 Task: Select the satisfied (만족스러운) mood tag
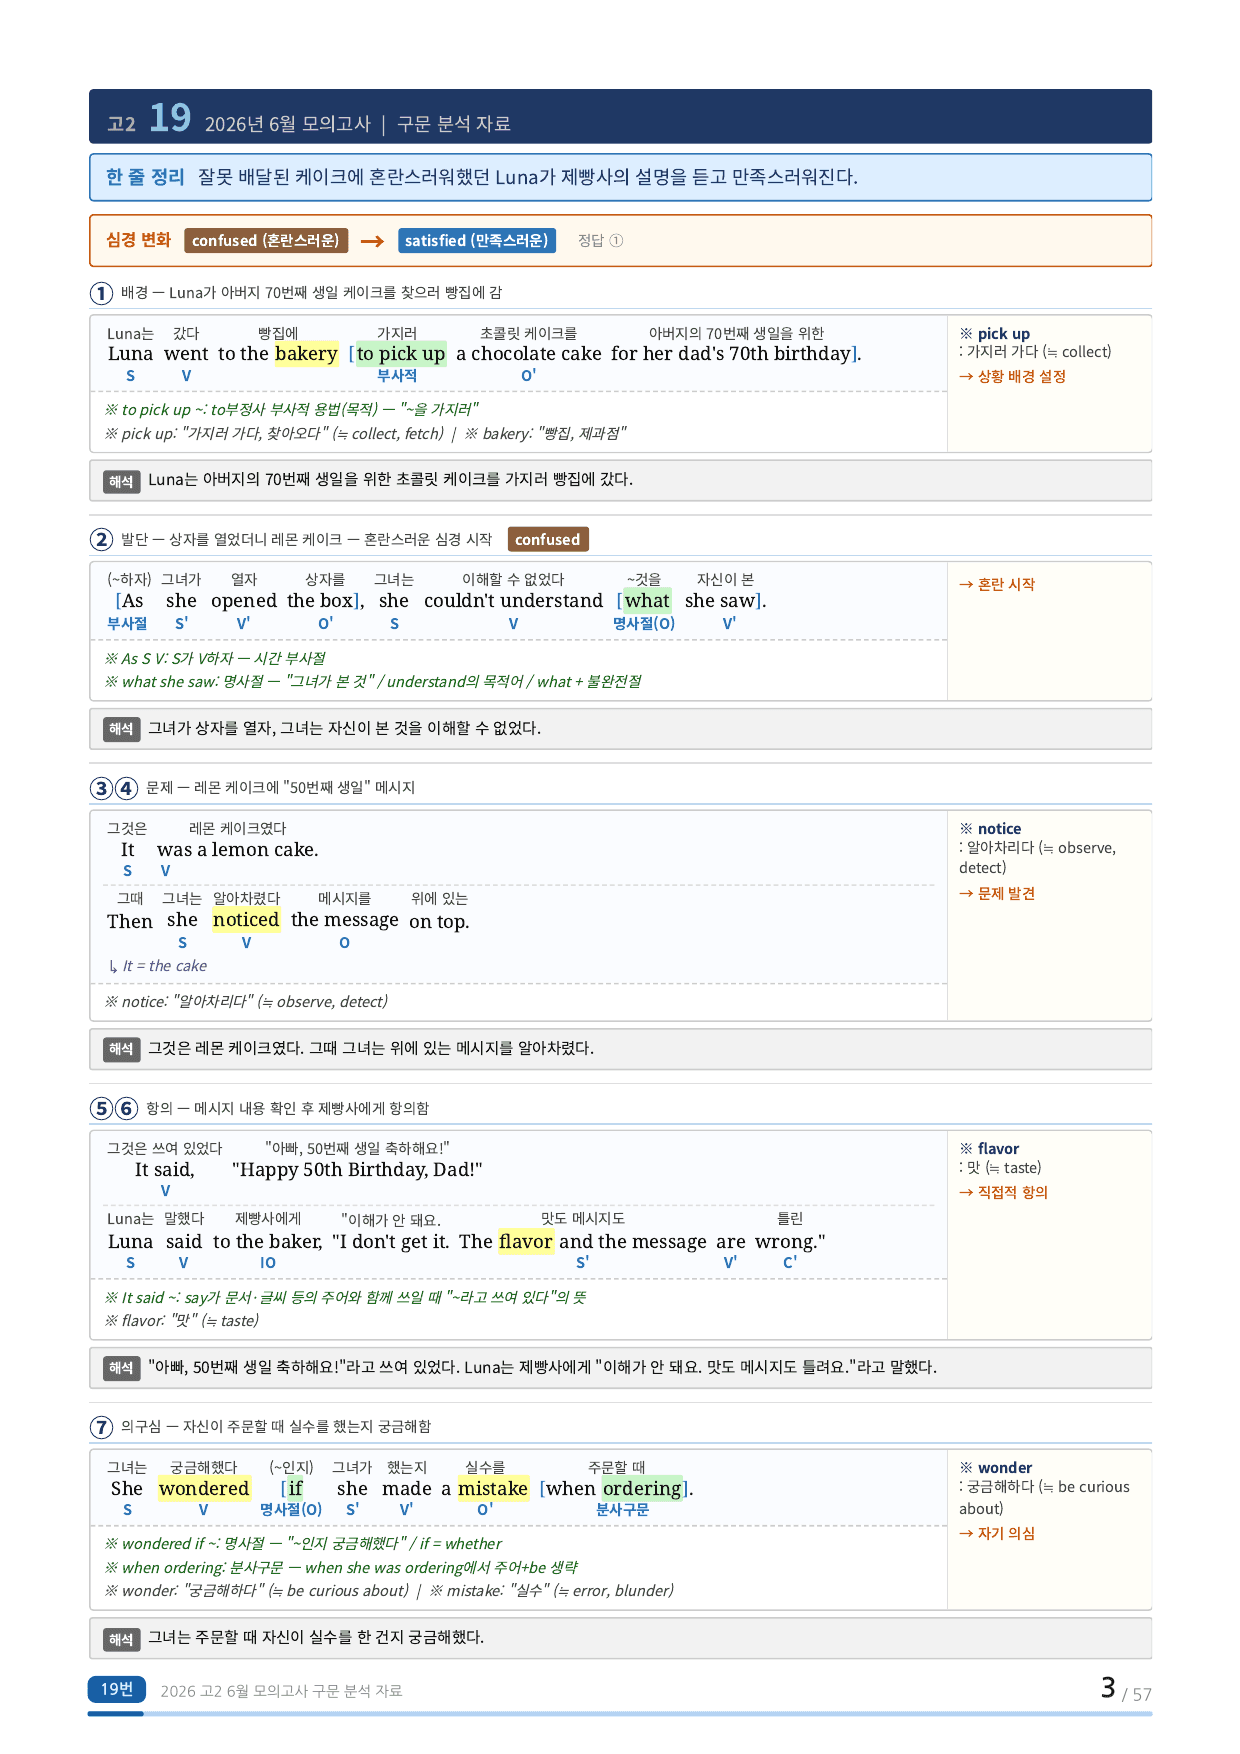point(476,240)
